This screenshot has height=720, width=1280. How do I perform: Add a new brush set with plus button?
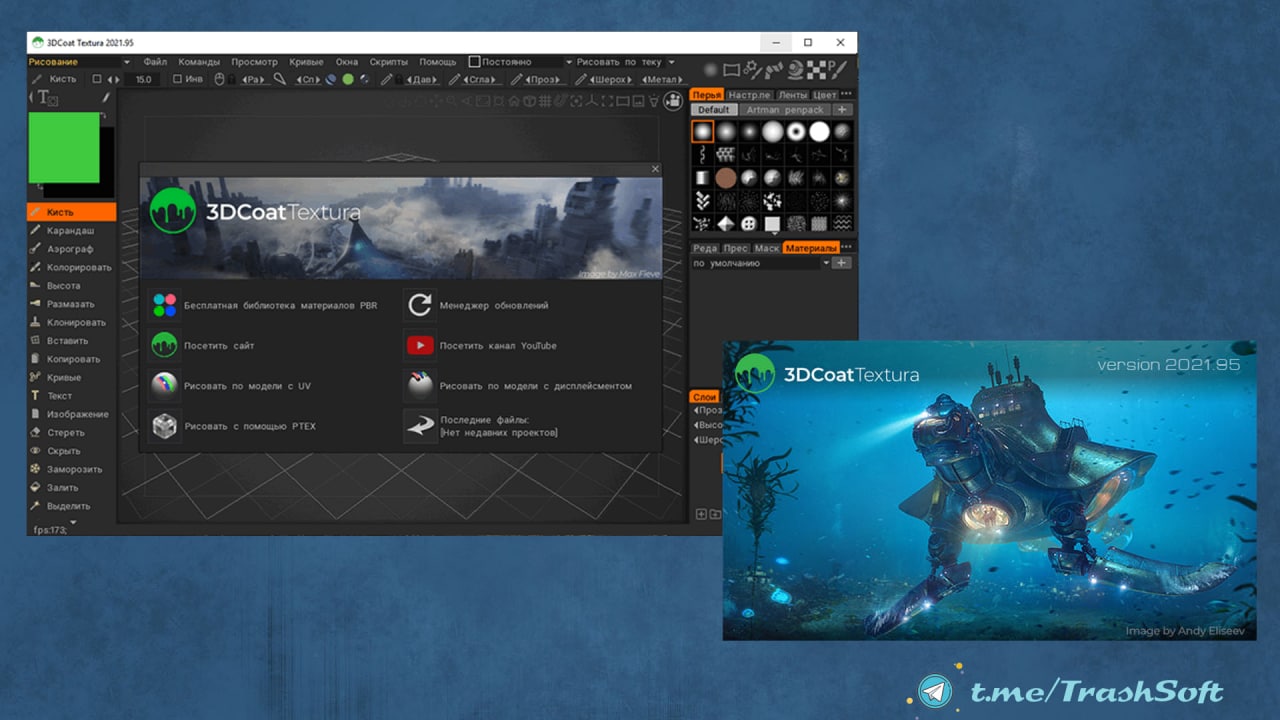click(842, 110)
